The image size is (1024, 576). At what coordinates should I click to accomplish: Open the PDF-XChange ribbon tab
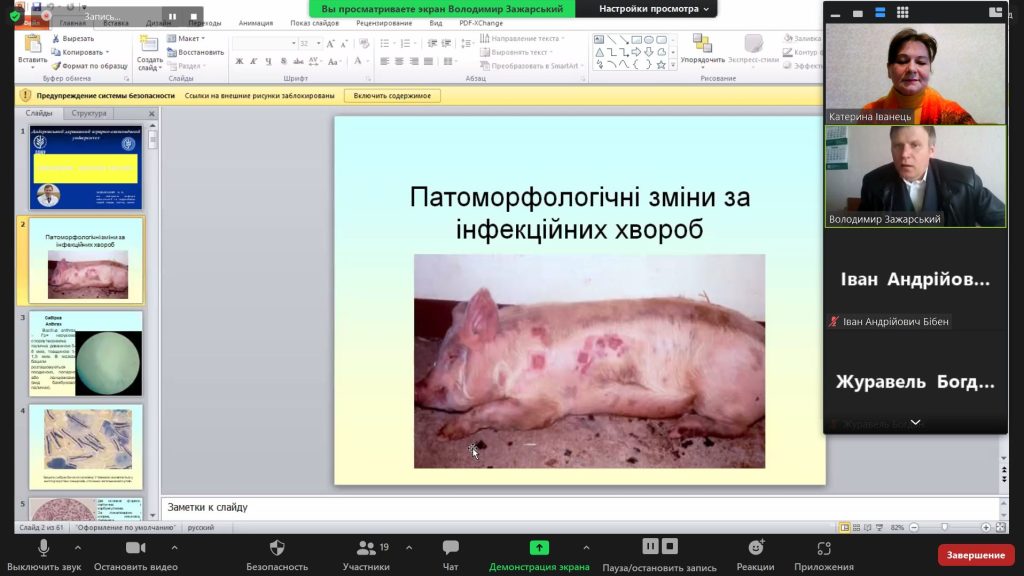click(x=481, y=23)
